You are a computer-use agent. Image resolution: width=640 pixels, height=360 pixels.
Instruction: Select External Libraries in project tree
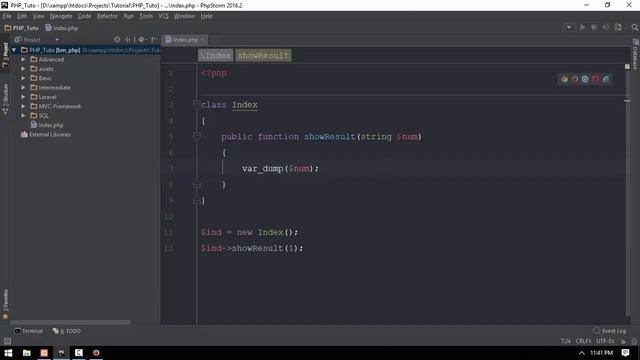(x=46, y=134)
